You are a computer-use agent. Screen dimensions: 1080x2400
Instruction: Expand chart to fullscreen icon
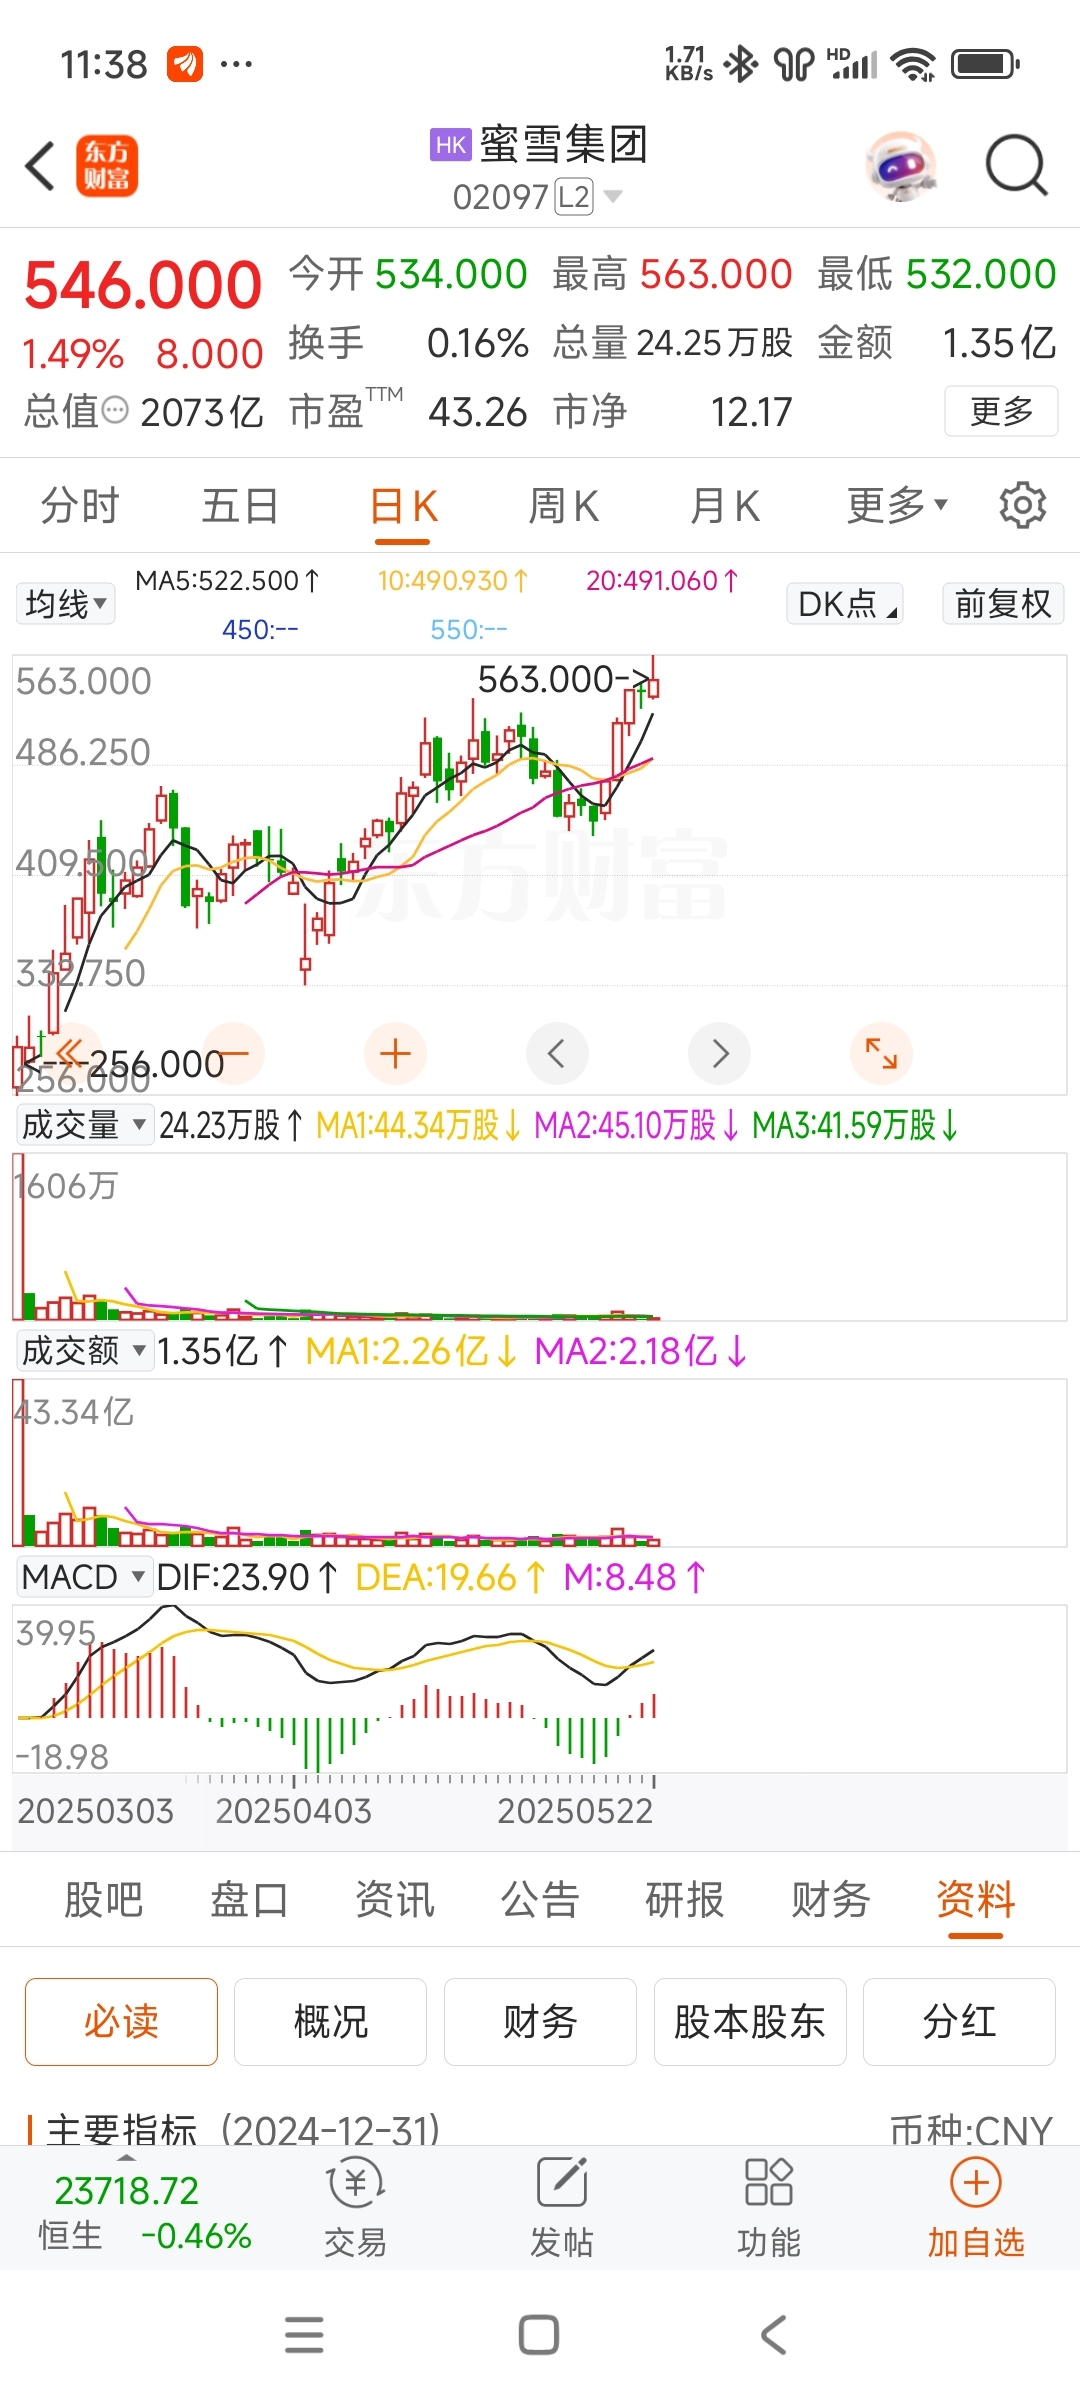881,1053
